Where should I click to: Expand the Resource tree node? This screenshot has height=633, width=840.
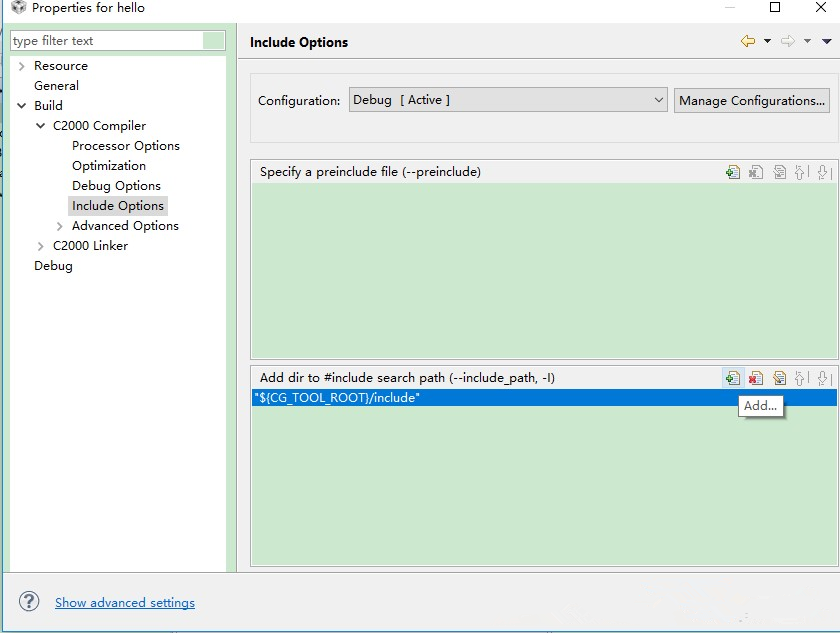pos(21,66)
